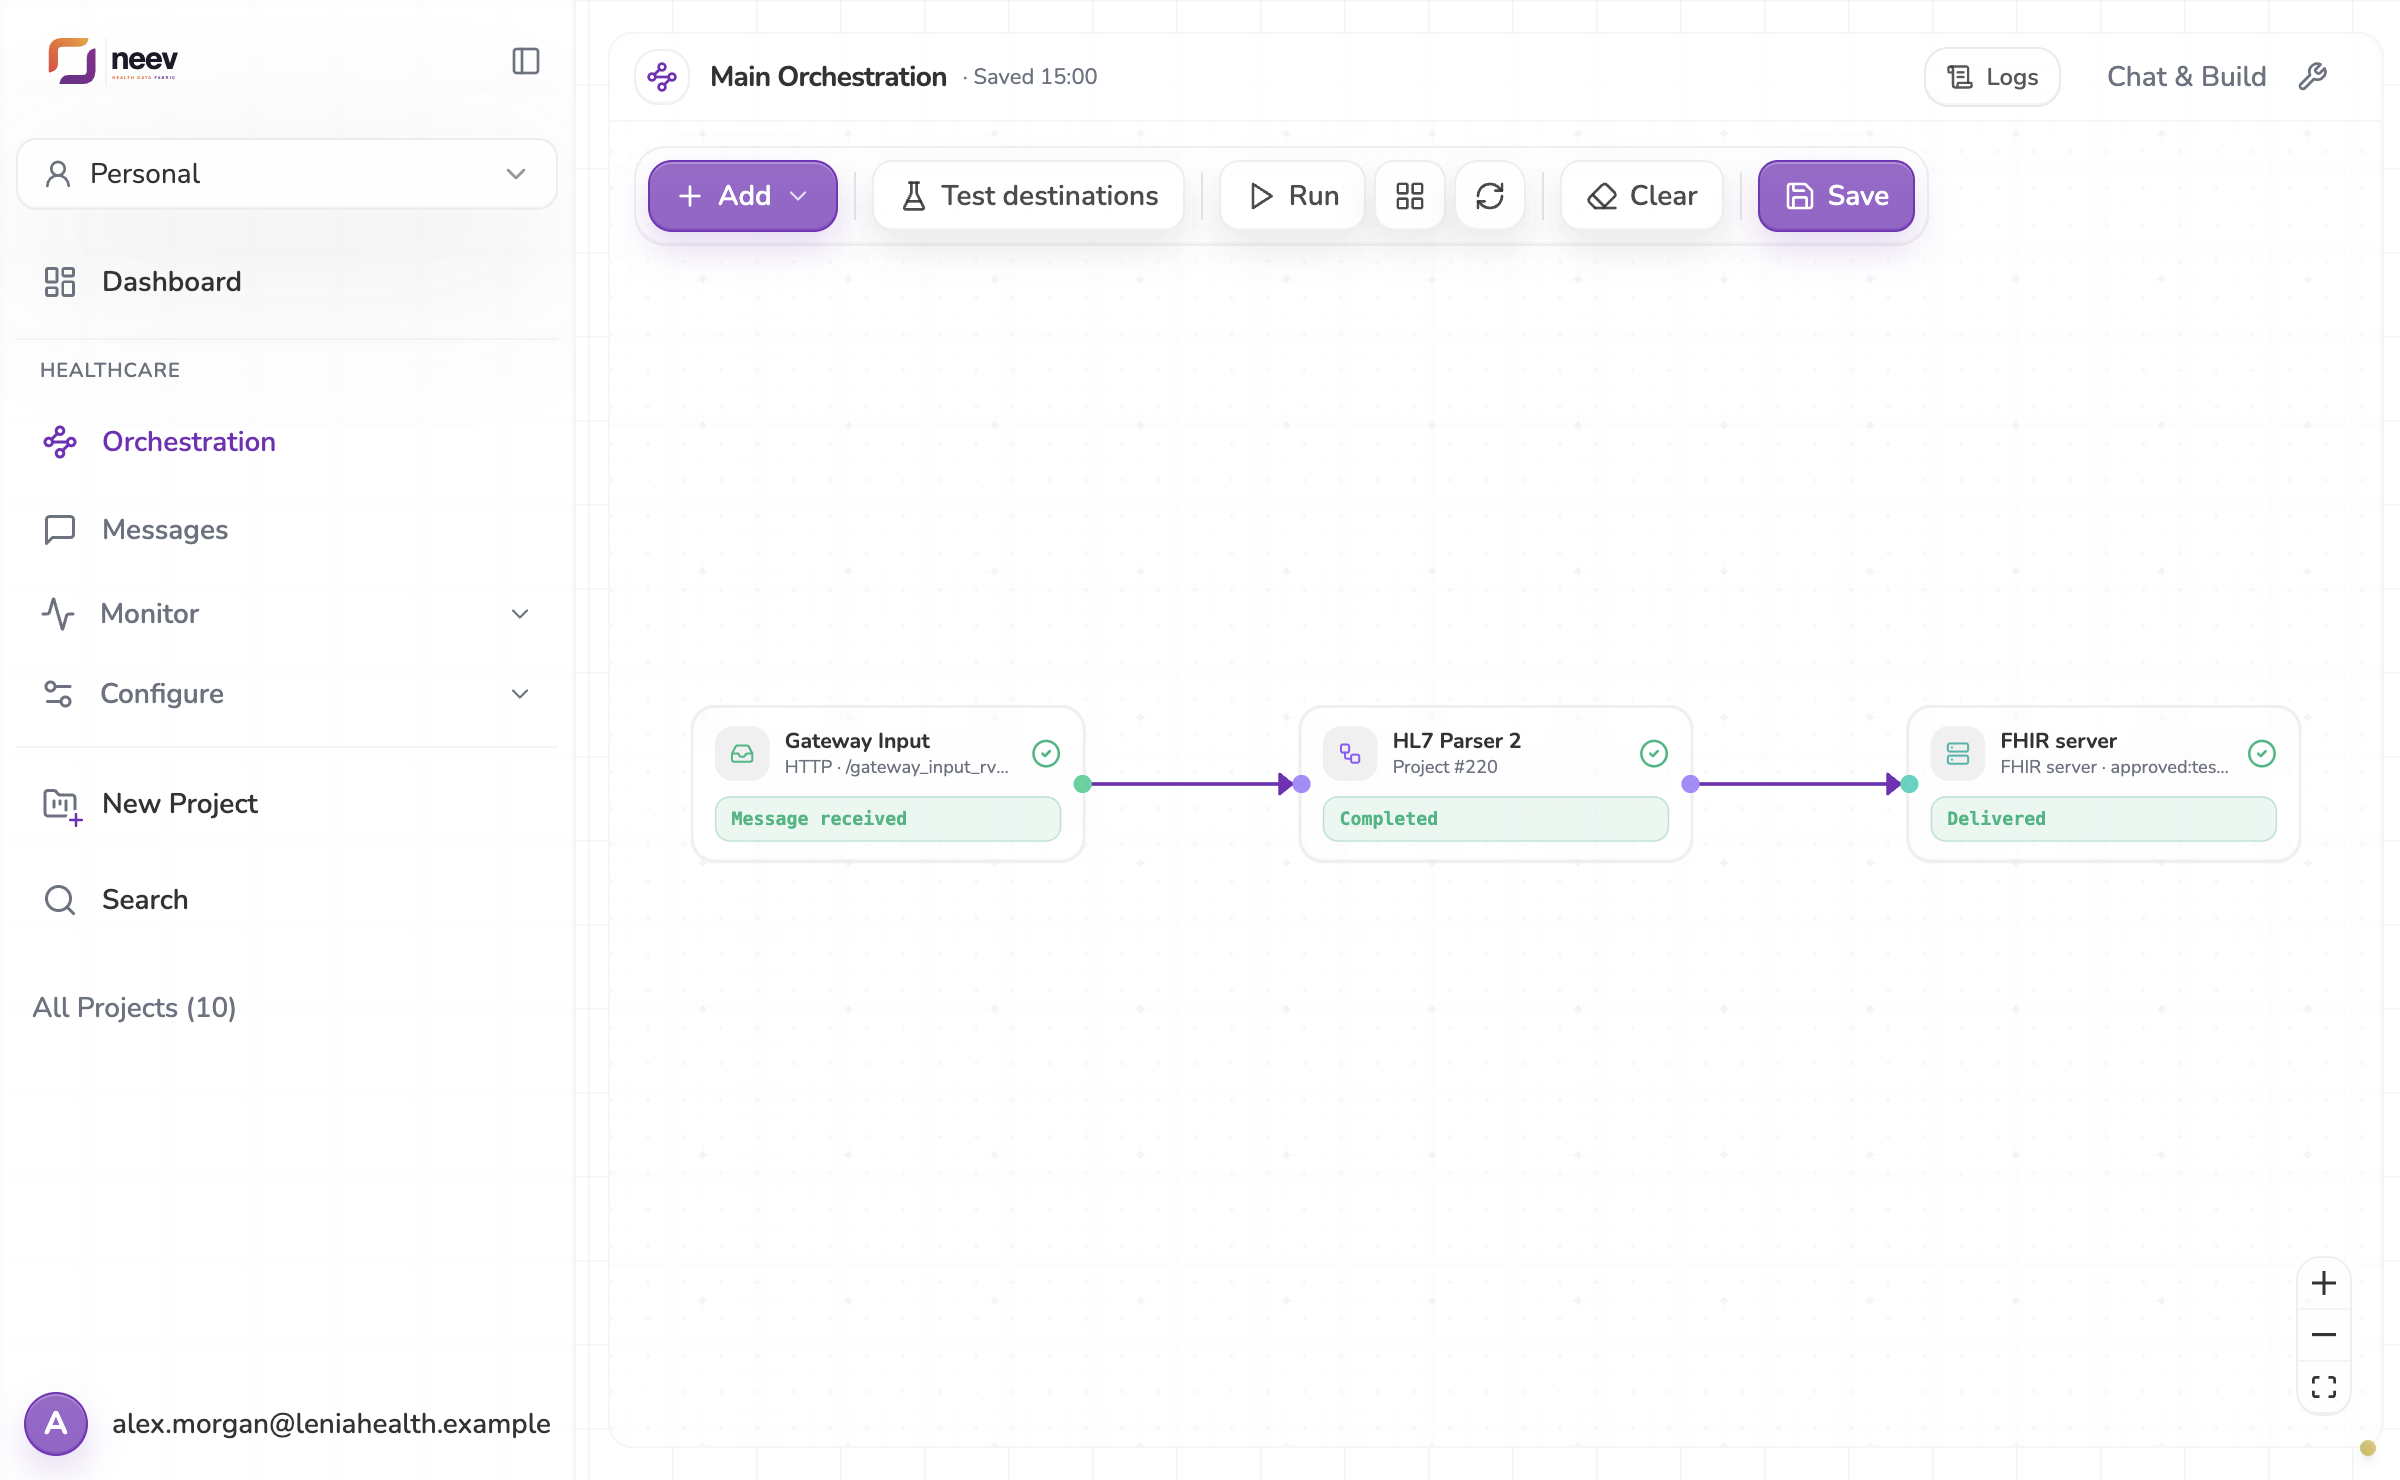Expand the Configure menu

287,694
